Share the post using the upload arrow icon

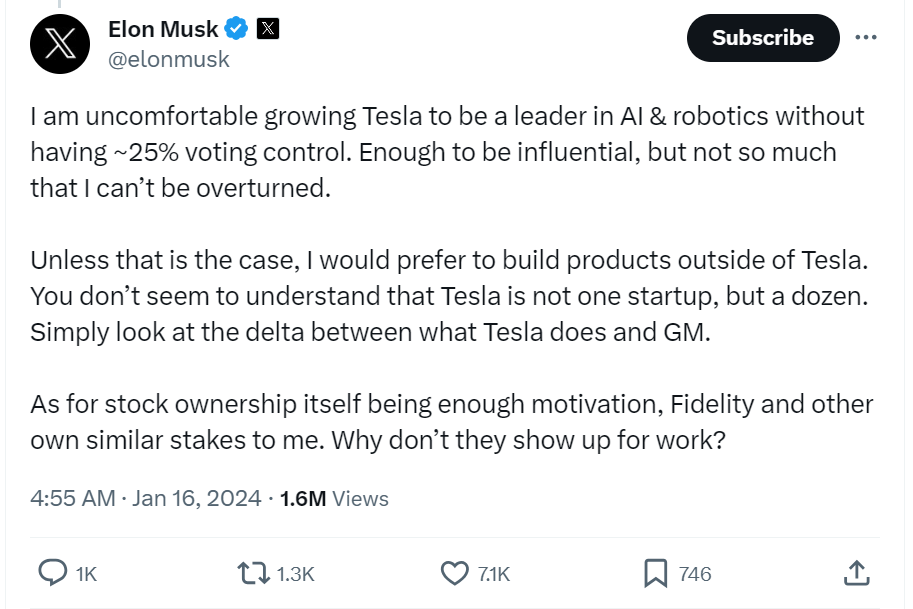pyautogui.click(x=857, y=573)
